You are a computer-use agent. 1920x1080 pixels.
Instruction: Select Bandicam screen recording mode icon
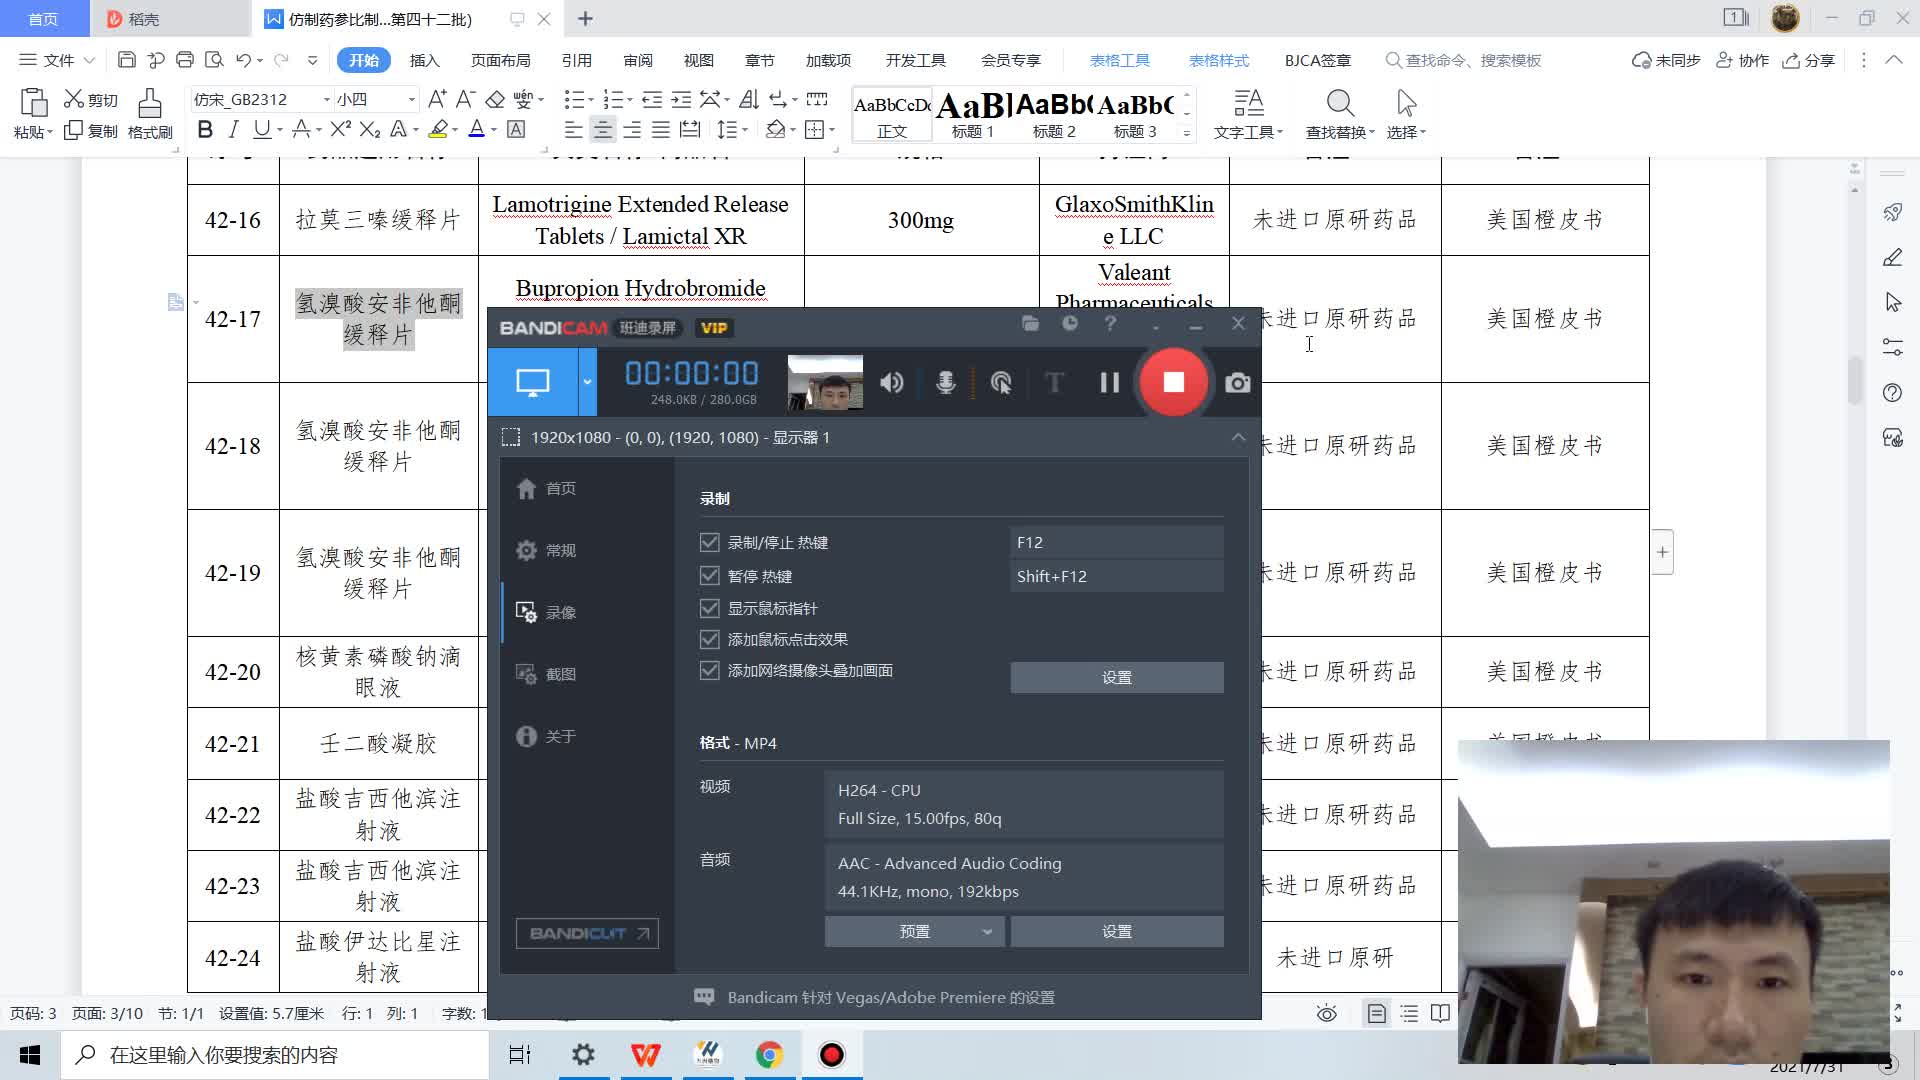coord(532,382)
